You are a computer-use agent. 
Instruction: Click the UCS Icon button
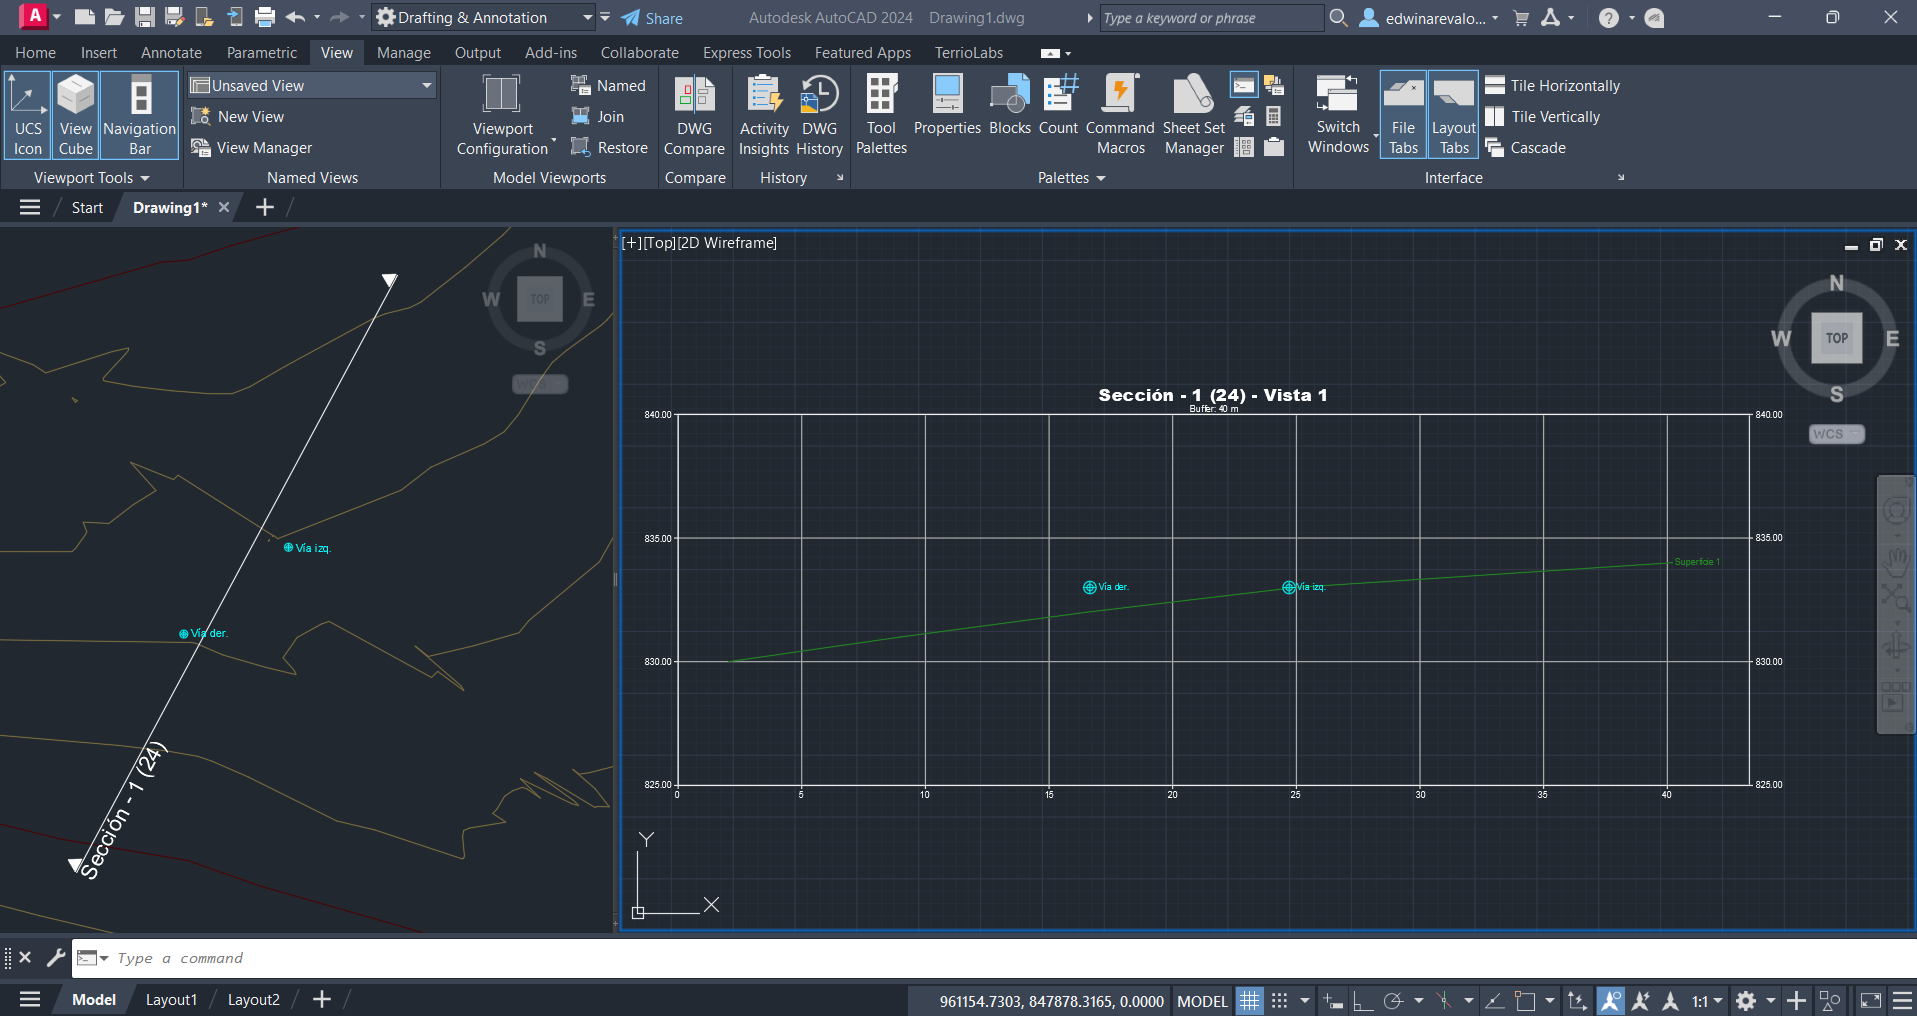28,115
